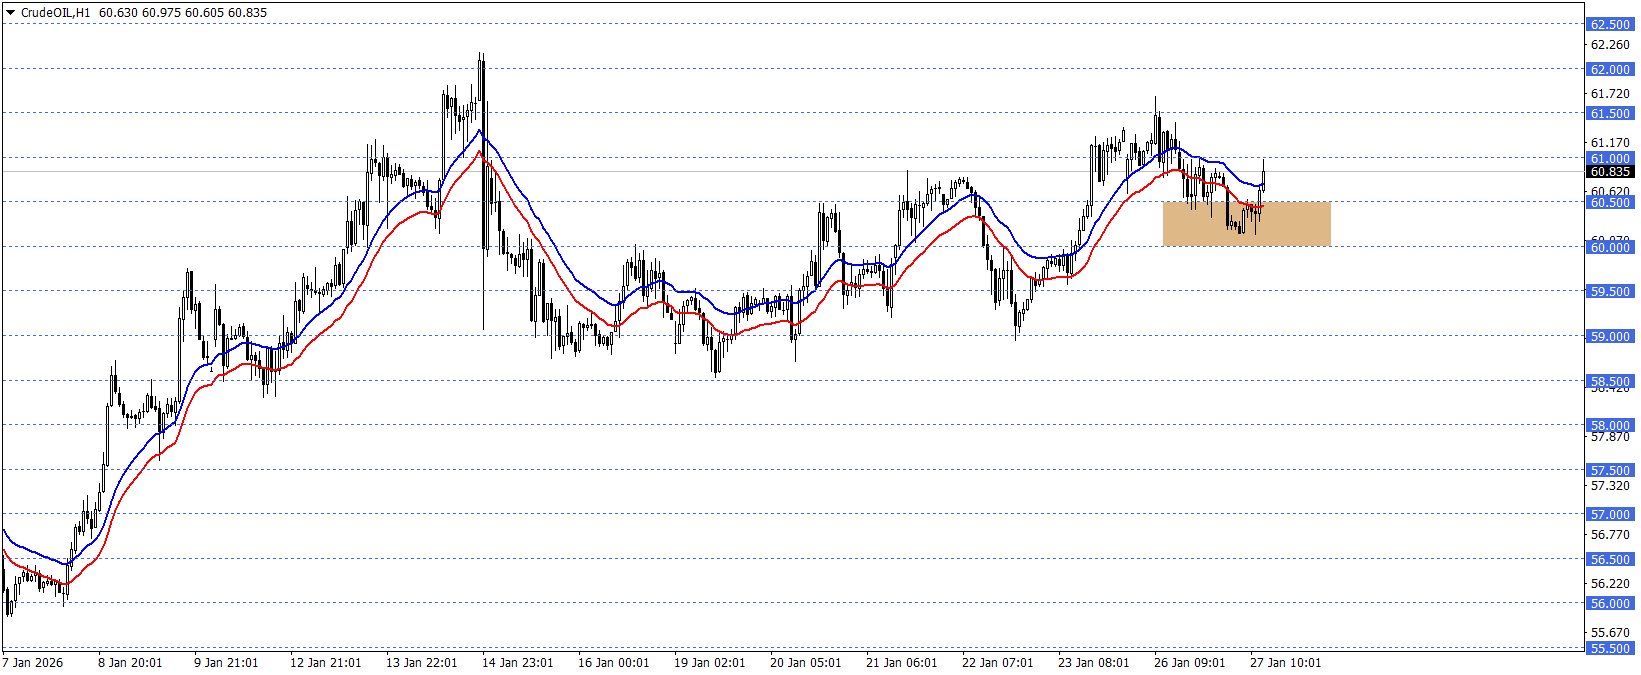This screenshot has width=1641, height=675.
Task: Click the CrudeOIL,H1 chart title
Action: click(55, 13)
